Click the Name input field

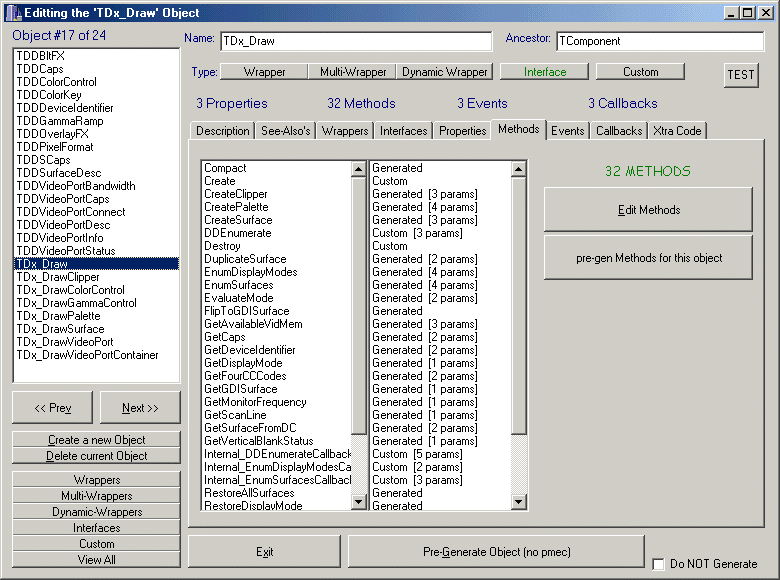coord(355,41)
